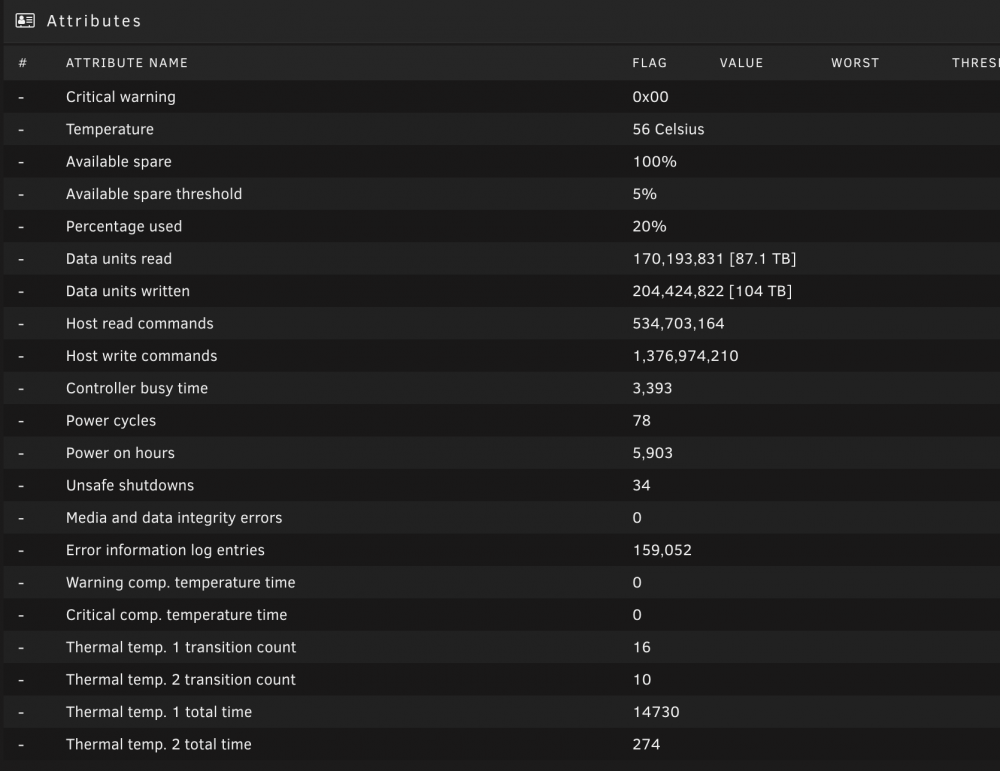Click the 159,052 log entries value
The width and height of the screenshot is (1000, 771).
tap(662, 550)
